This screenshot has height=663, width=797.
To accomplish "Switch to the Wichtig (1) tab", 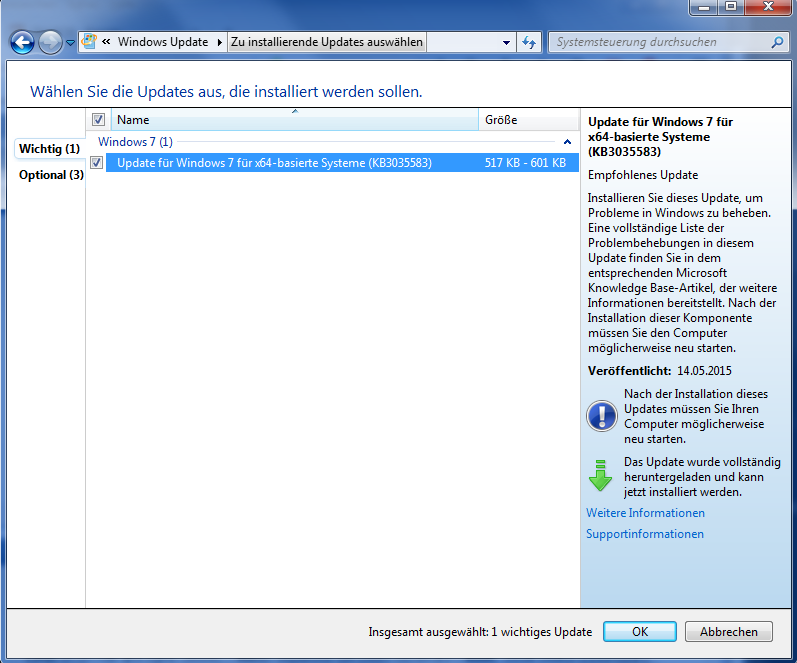I will [x=49, y=149].
